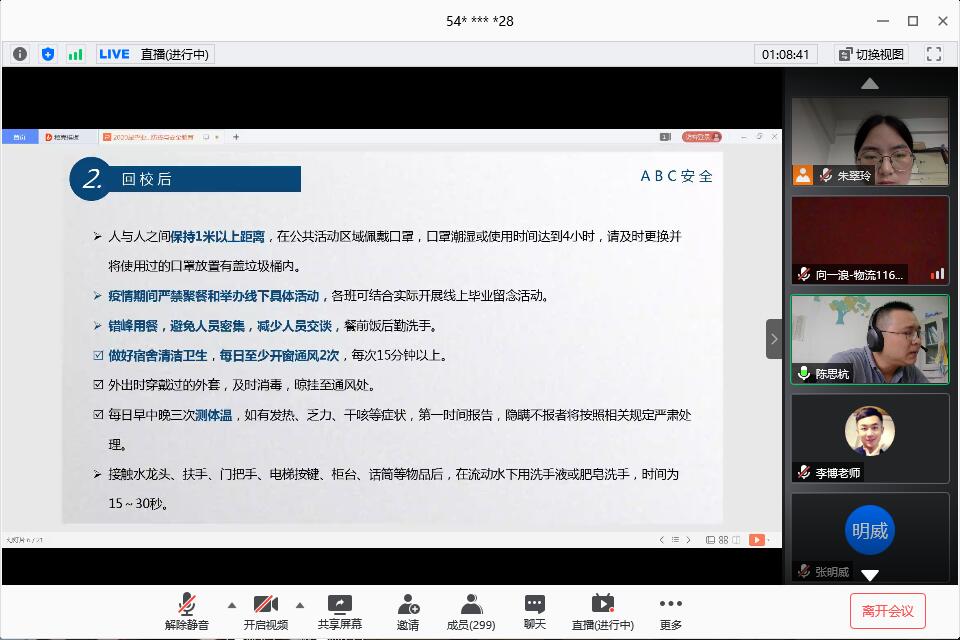The image size is (960, 640).
Task: Open the meeting info icon
Action: [x=20, y=54]
